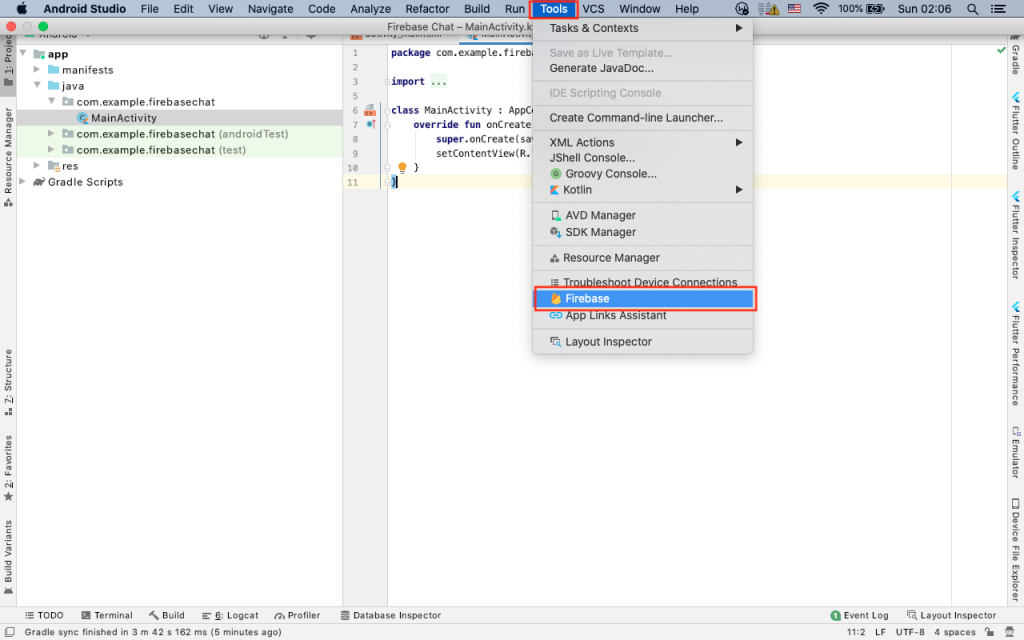Open Layout Inspector in bottom bar
Viewport: 1024px width, 640px height.
952,615
